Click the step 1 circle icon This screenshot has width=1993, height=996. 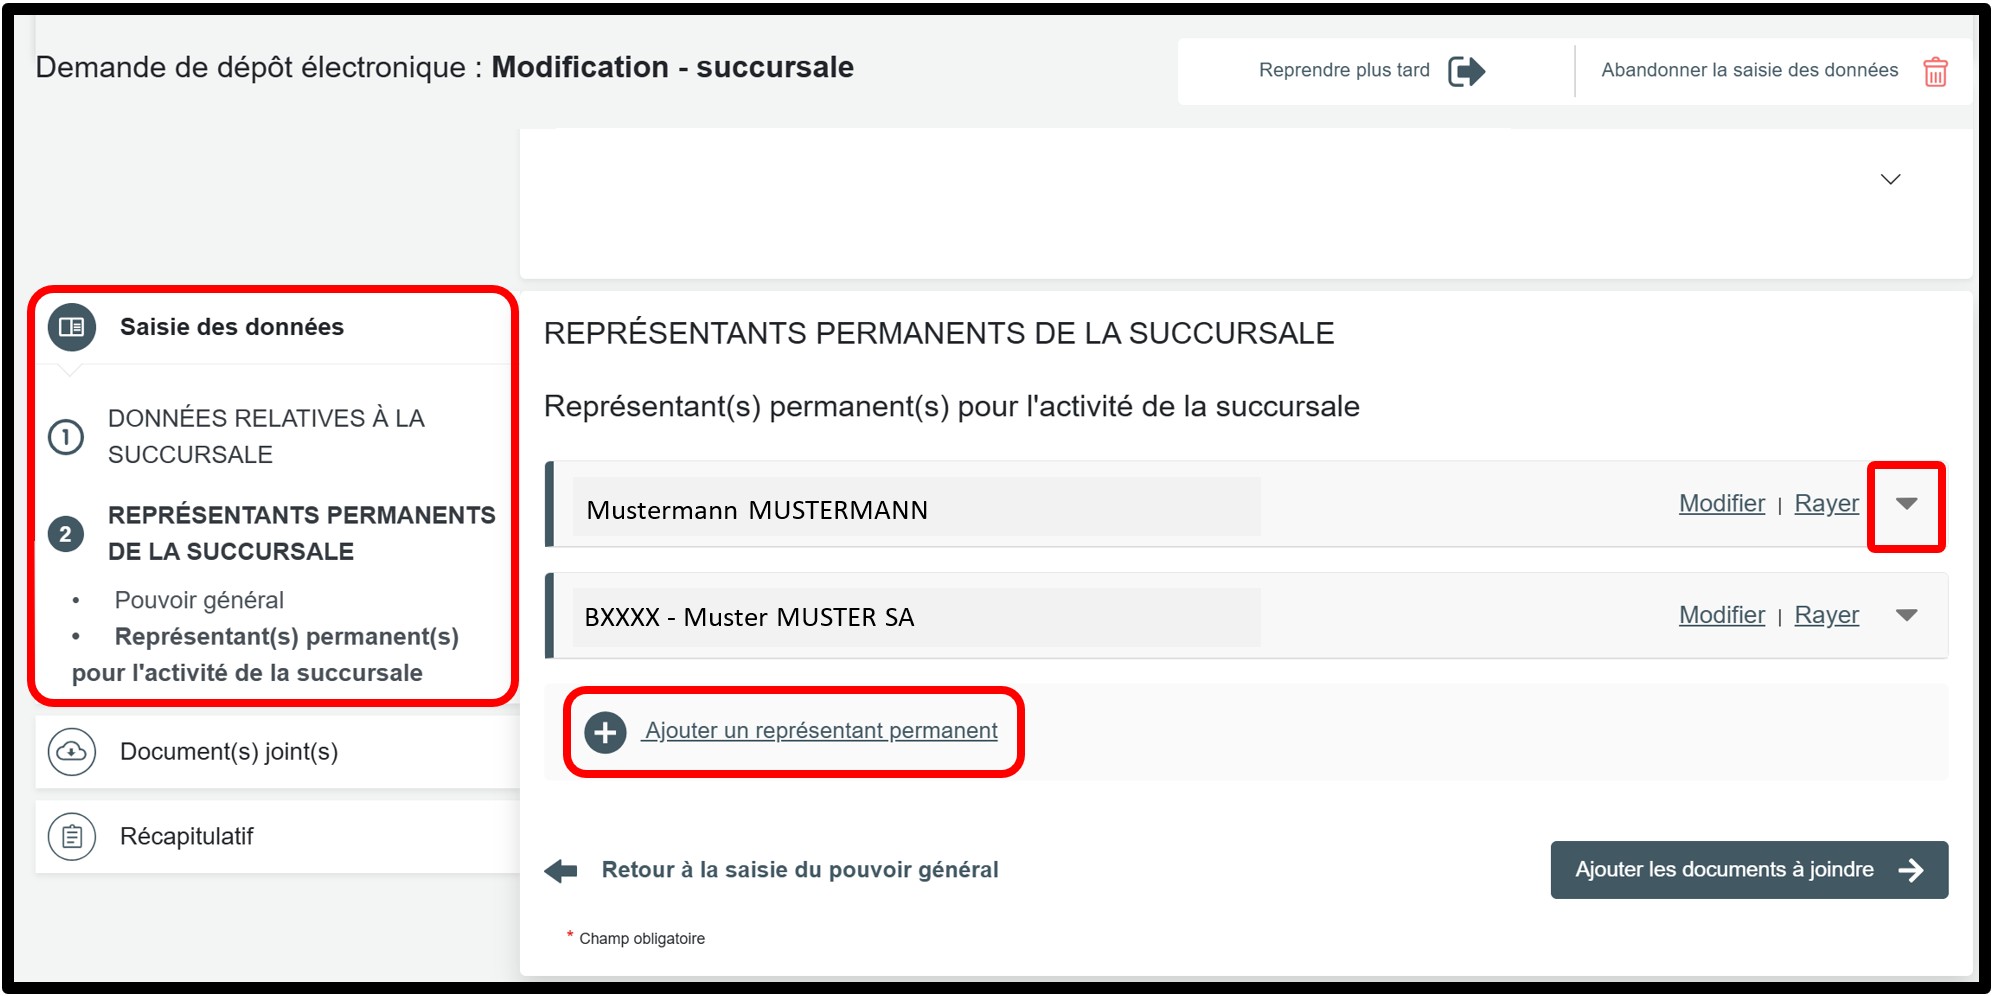tap(66, 437)
